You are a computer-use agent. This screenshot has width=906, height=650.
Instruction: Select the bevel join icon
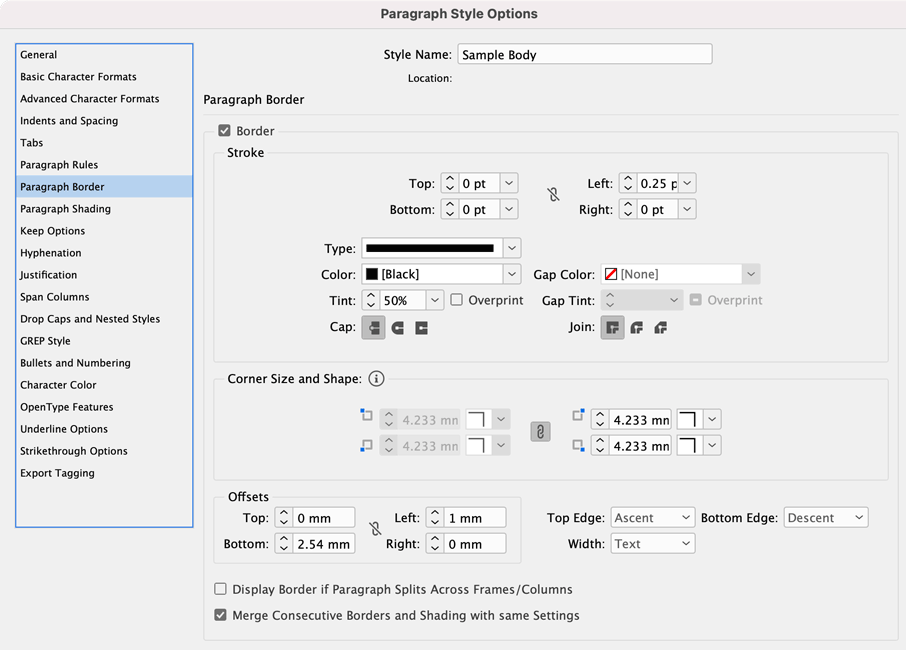click(x=661, y=328)
